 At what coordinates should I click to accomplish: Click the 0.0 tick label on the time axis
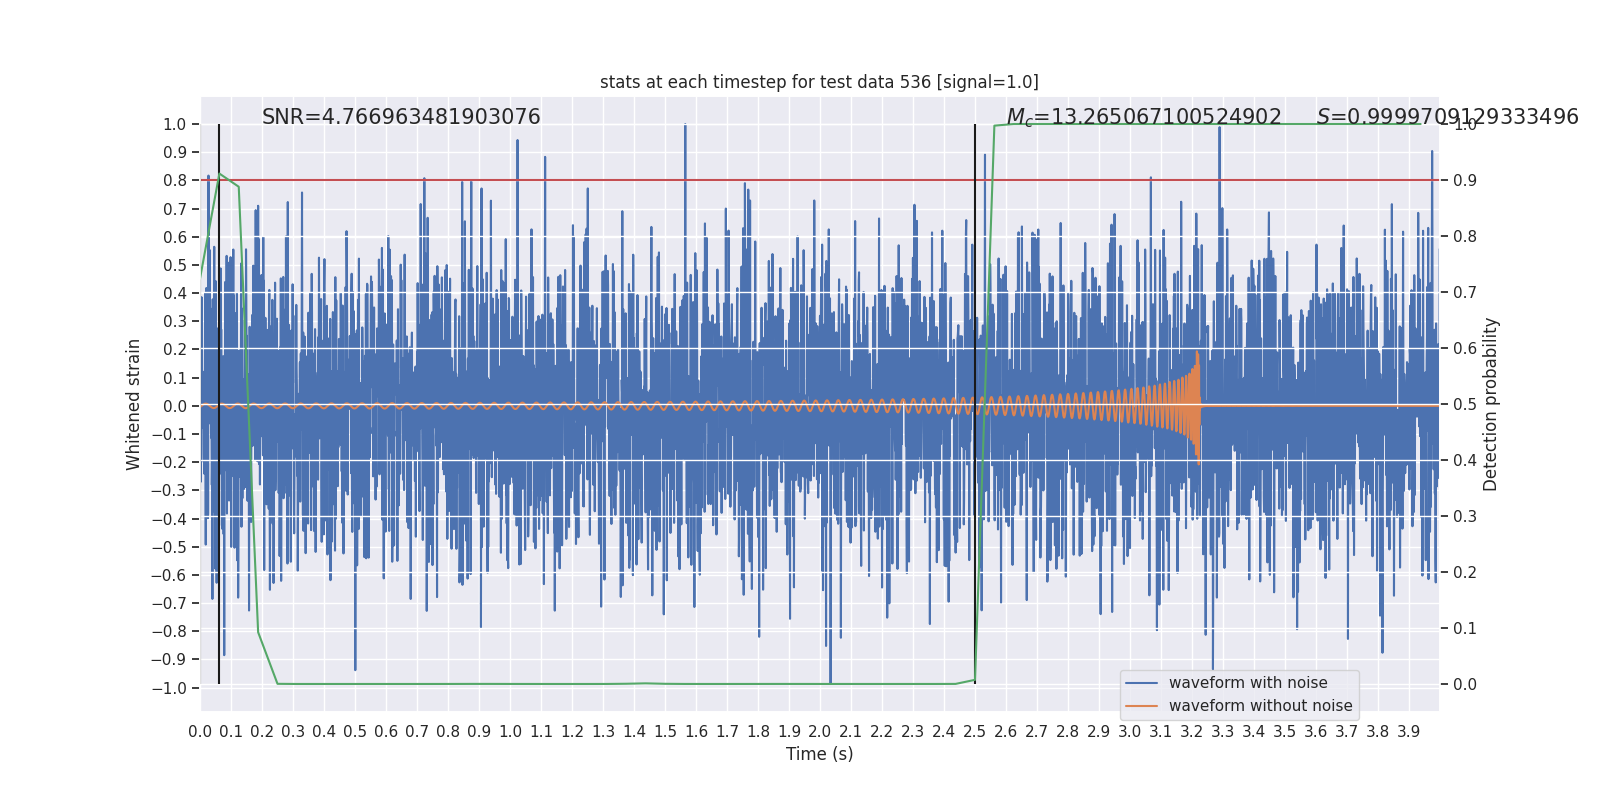(x=200, y=732)
